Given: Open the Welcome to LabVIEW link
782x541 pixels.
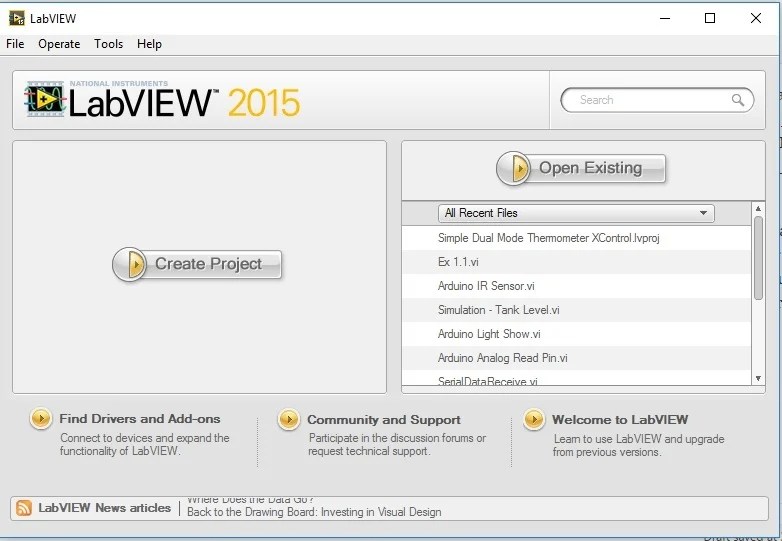Looking at the screenshot, I should pyautogui.click(x=620, y=420).
